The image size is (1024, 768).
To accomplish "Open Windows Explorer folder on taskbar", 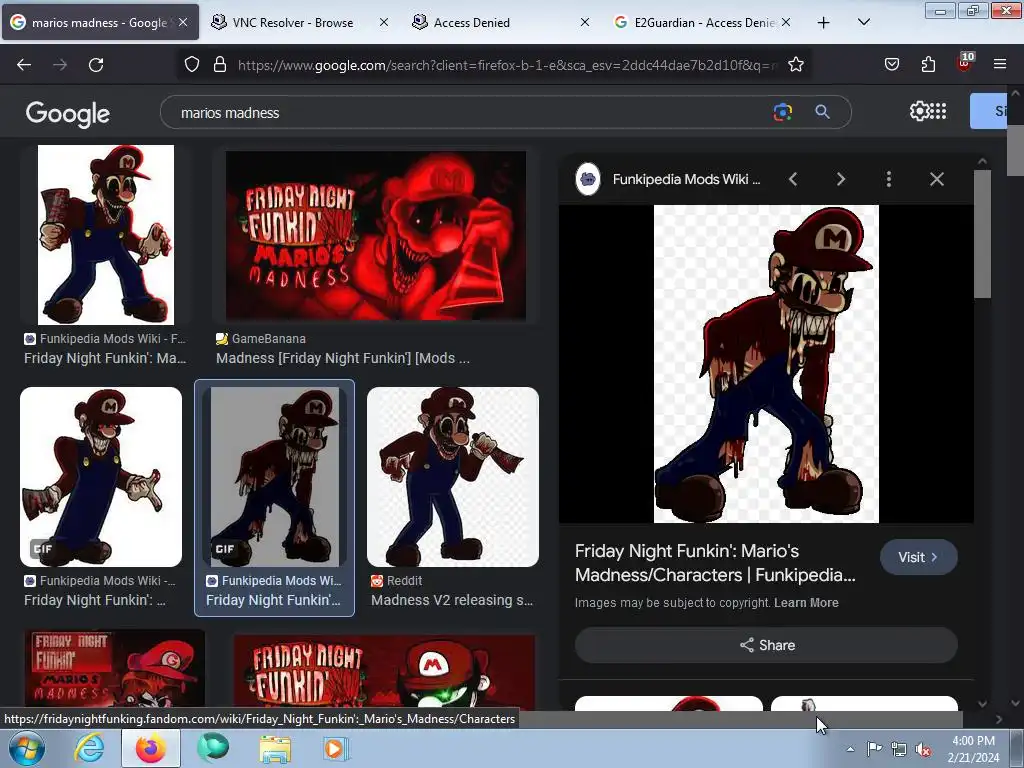I will (275, 748).
